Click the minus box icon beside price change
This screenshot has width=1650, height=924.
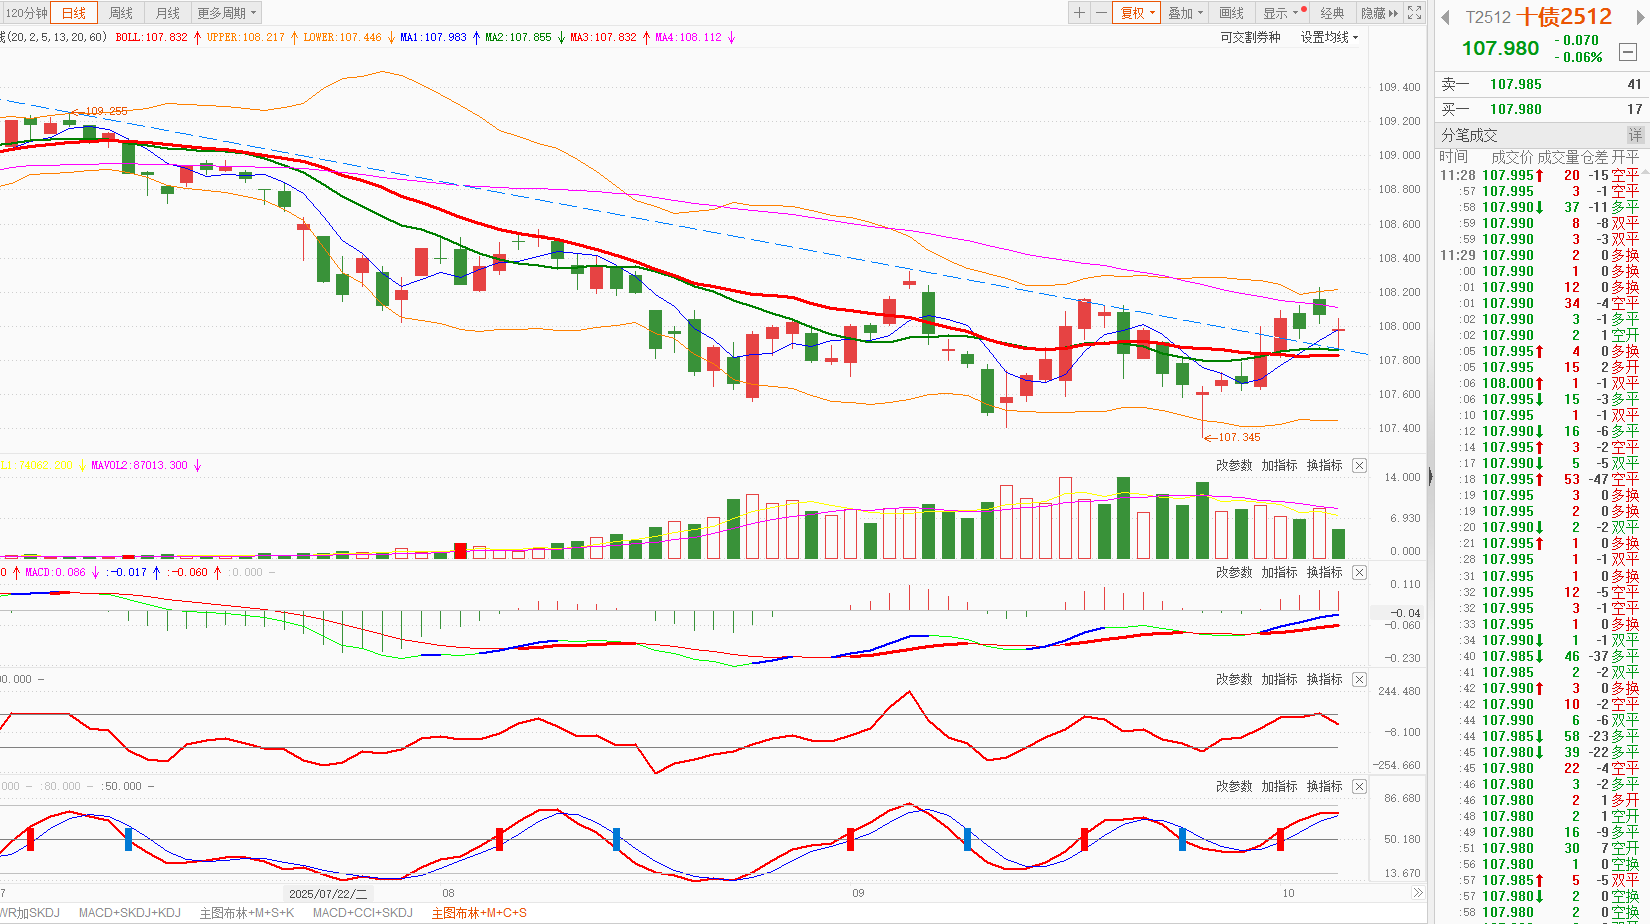(1628, 51)
